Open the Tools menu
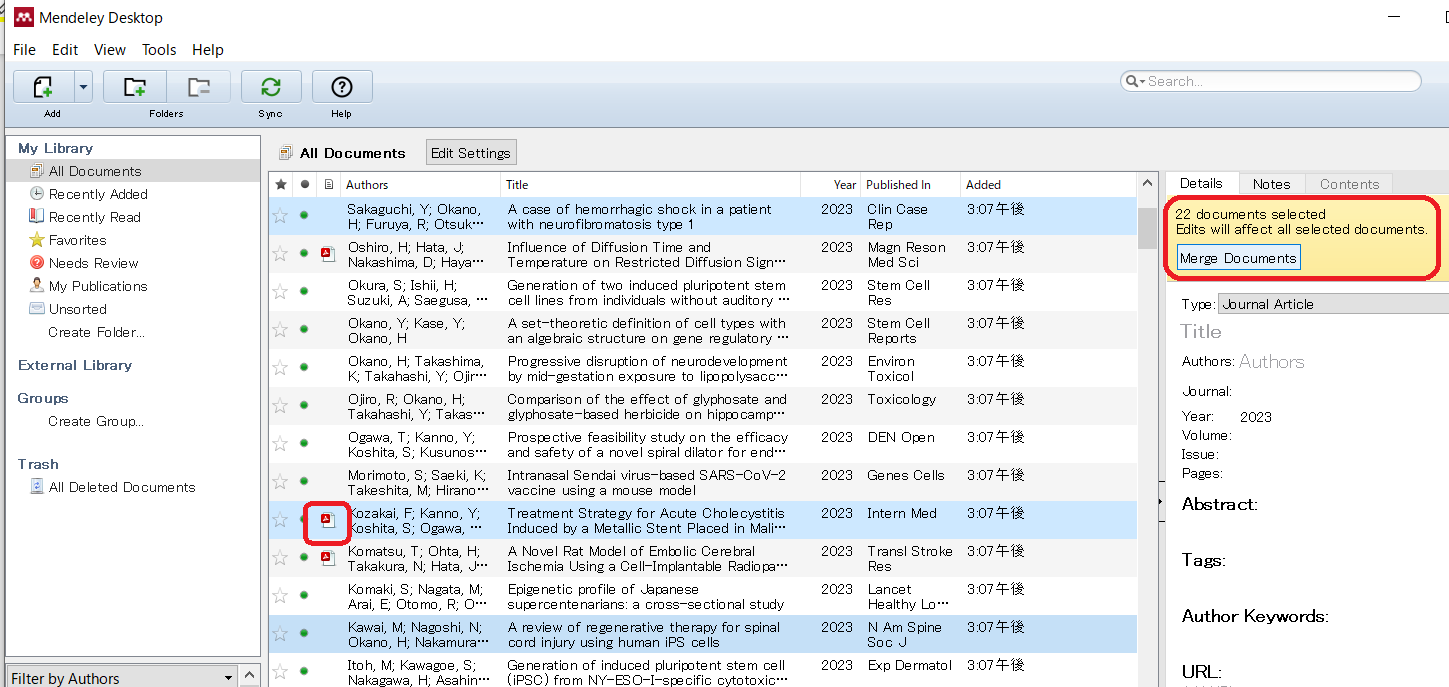 click(159, 49)
